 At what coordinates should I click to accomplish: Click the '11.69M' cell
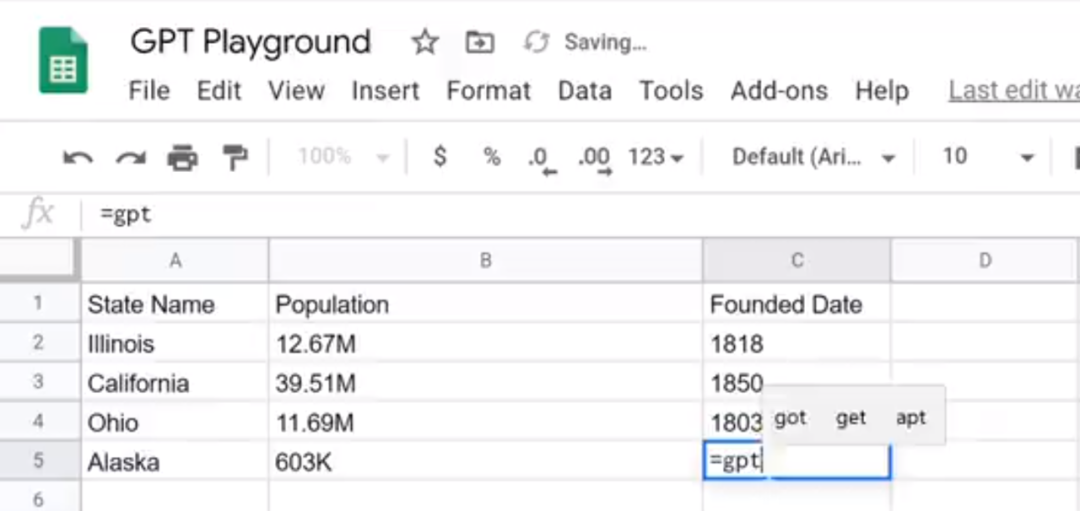pyautogui.click(x=486, y=421)
